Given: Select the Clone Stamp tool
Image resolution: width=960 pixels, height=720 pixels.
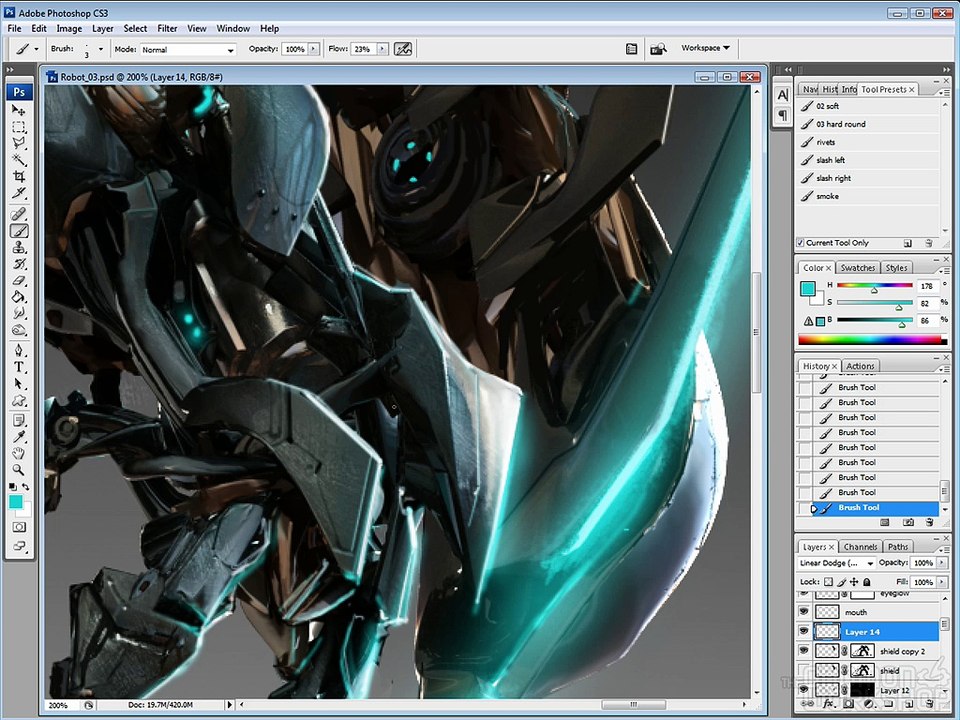Looking at the screenshot, I should 19,247.
